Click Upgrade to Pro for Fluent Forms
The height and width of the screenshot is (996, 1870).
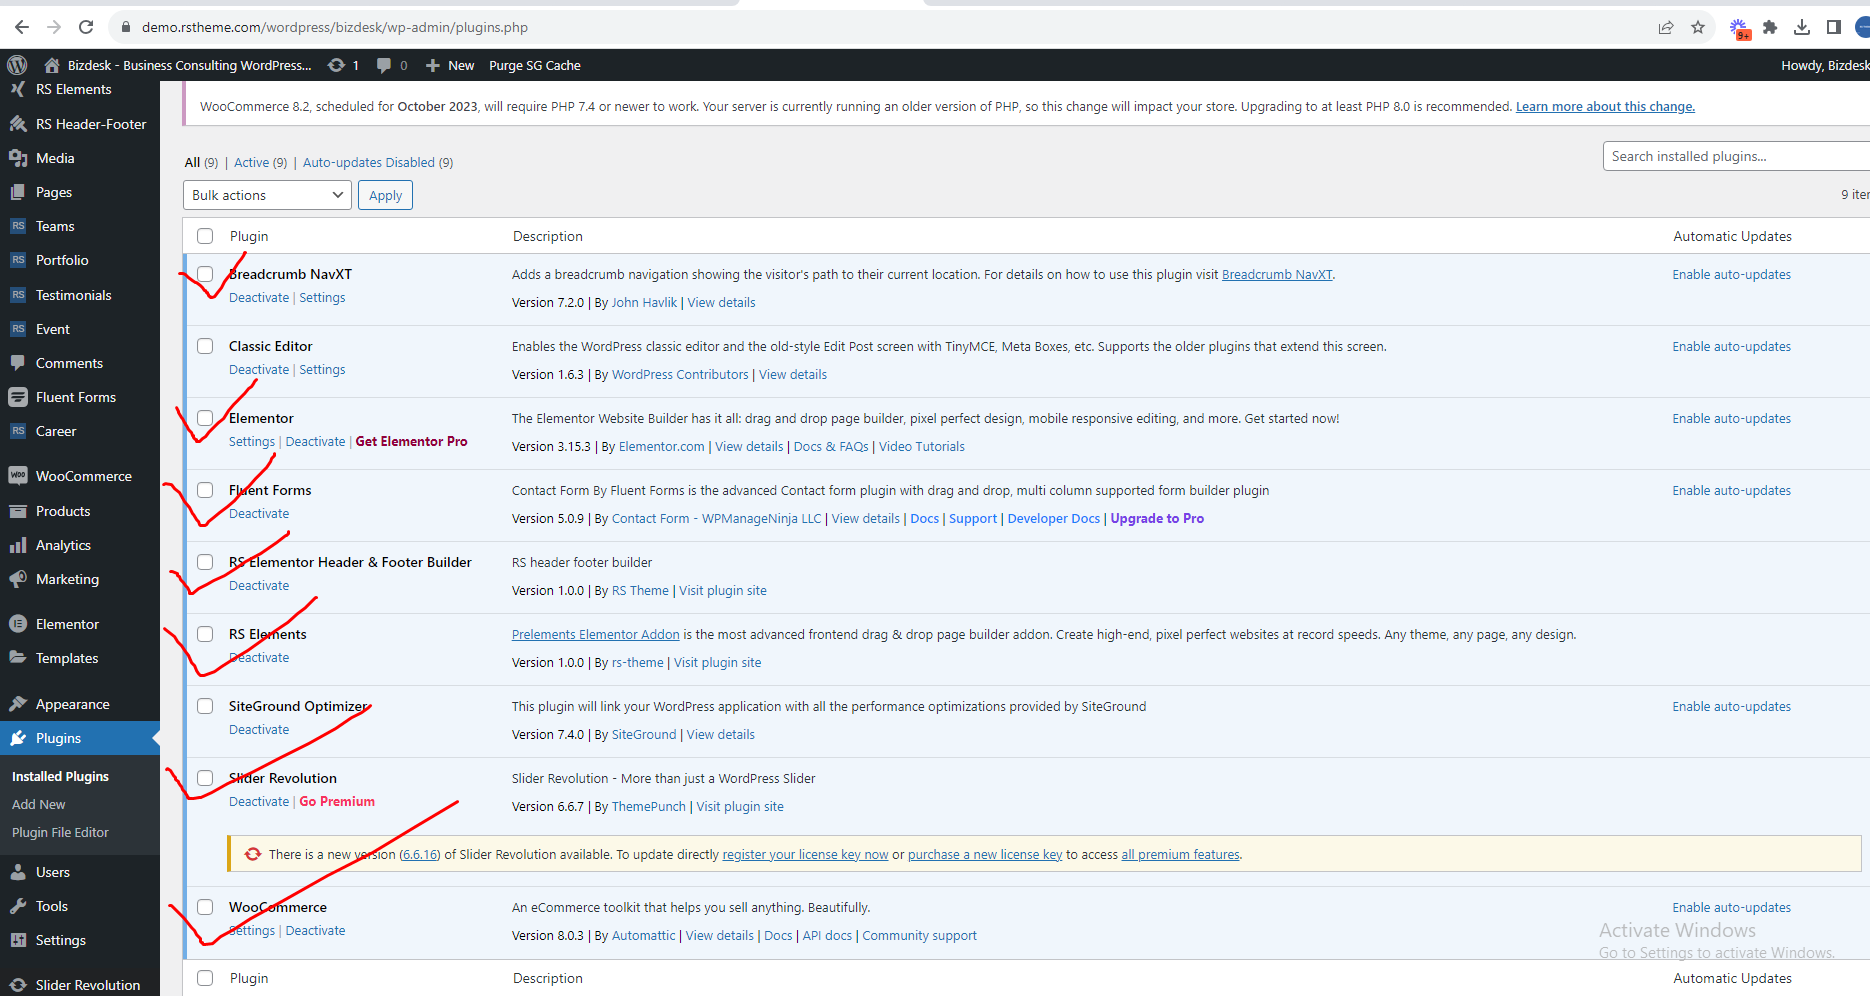(1157, 518)
